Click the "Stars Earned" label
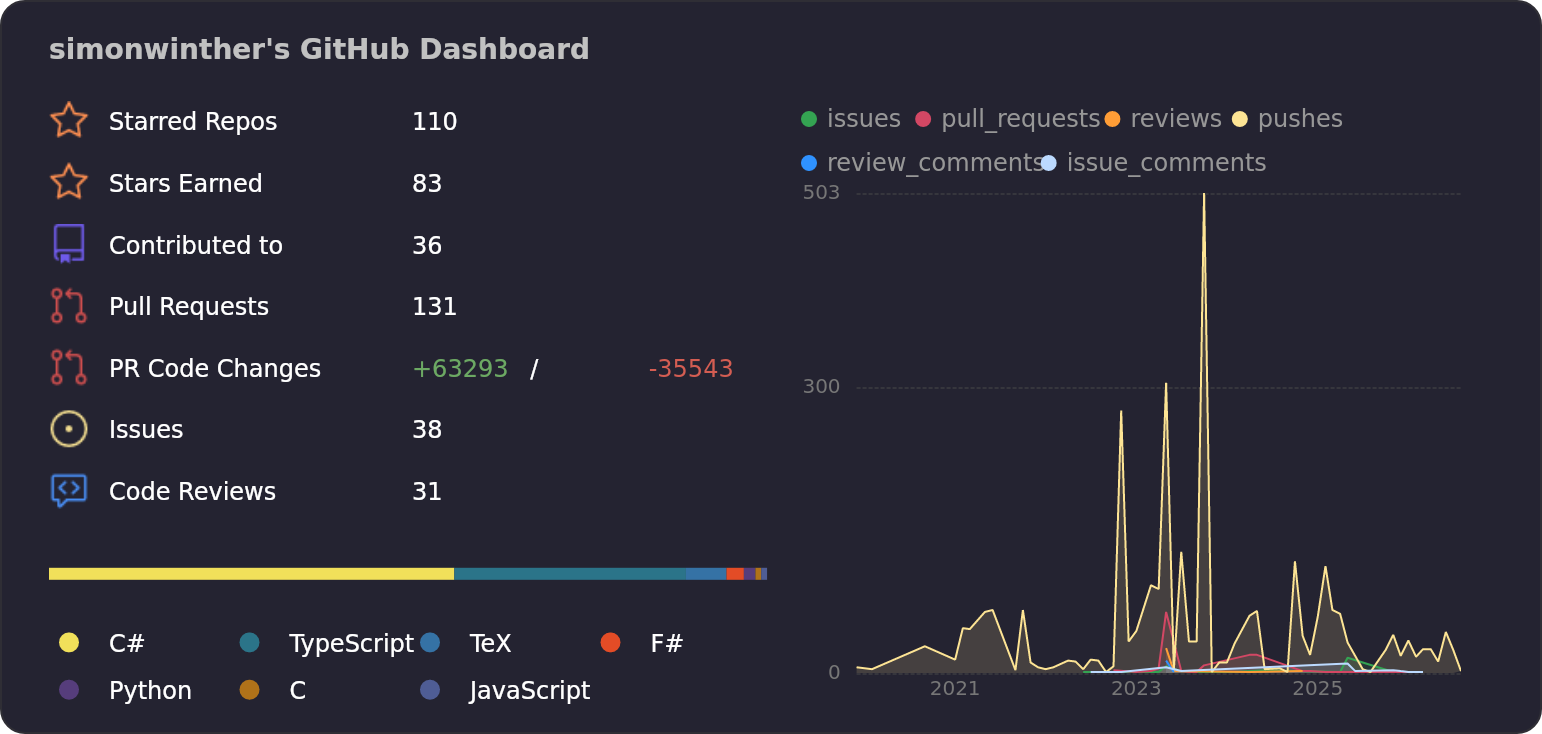 (186, 184)
